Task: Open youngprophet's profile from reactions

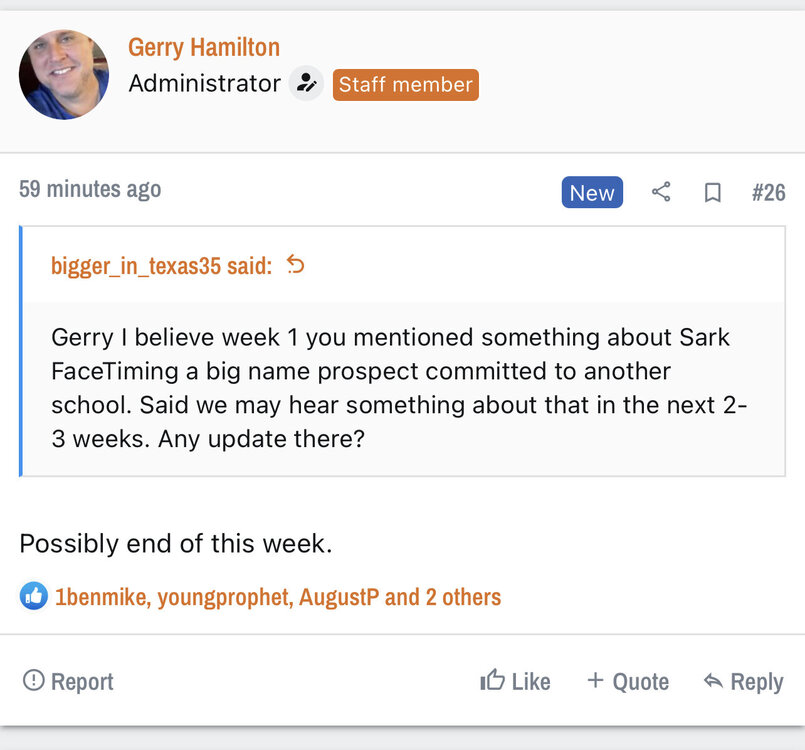Action: point(224,597)
